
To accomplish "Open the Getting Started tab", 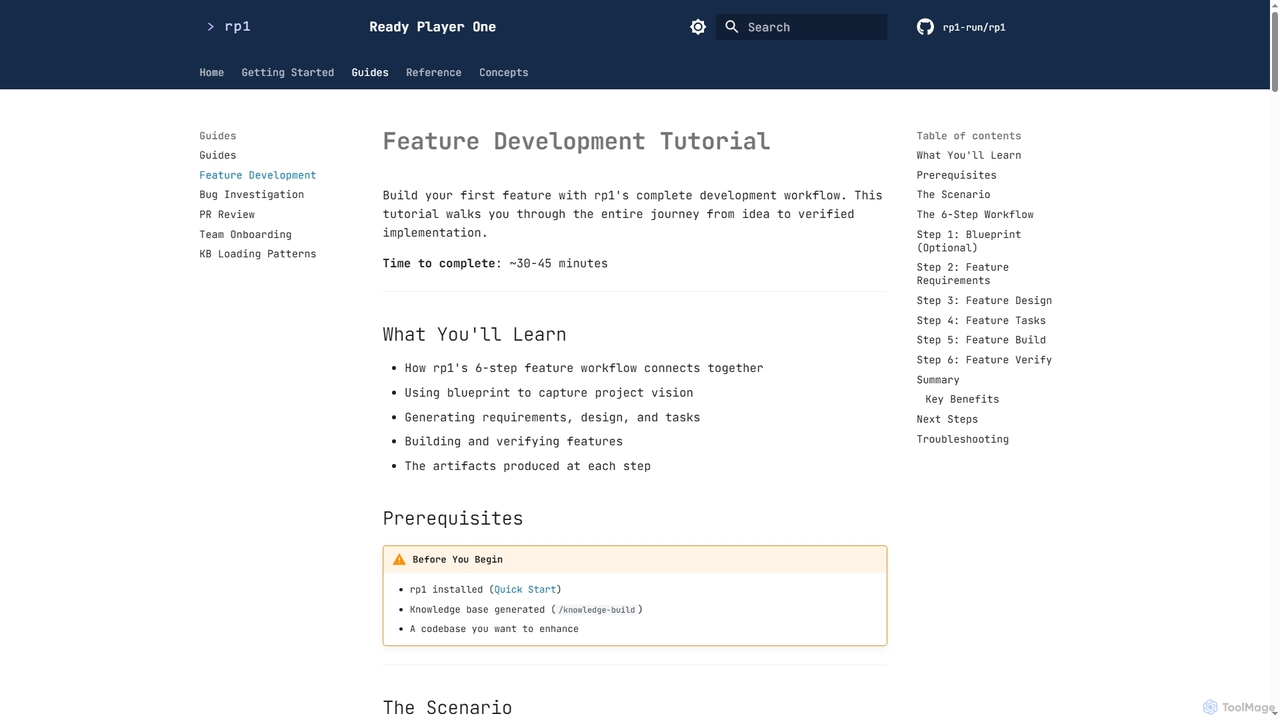I will coord(288,73).
